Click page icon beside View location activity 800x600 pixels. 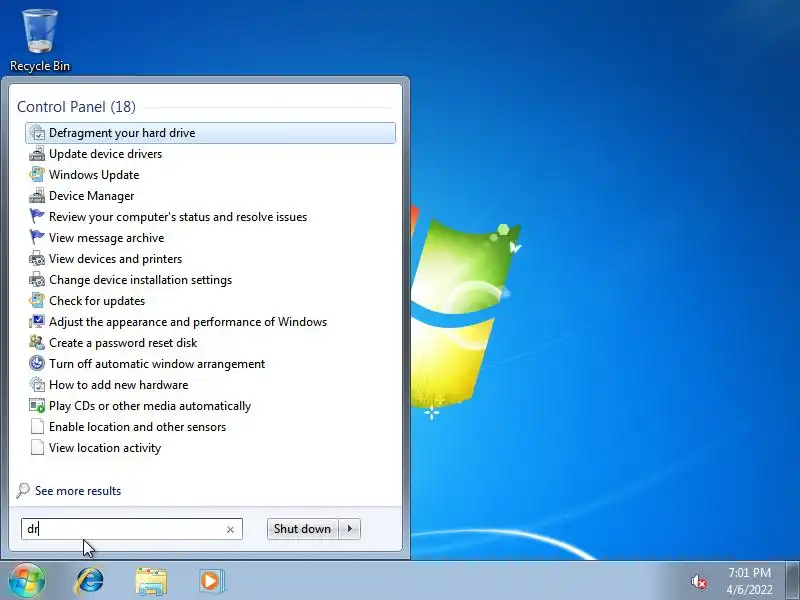point(37,447)
